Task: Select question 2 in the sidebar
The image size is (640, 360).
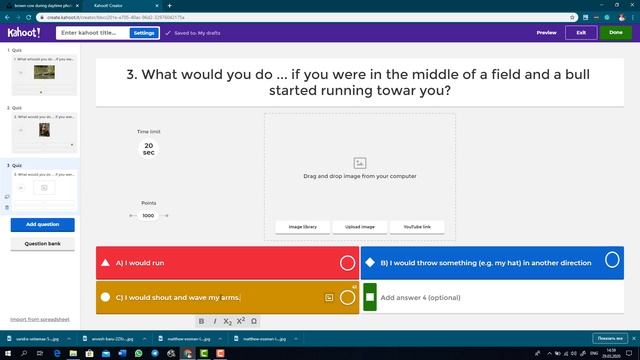Action: click(44, 133)
